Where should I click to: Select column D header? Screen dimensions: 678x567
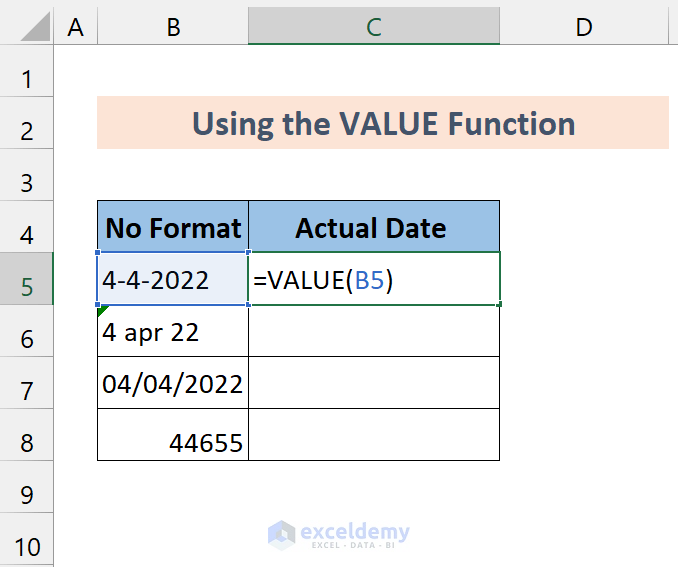click(584, 27)
